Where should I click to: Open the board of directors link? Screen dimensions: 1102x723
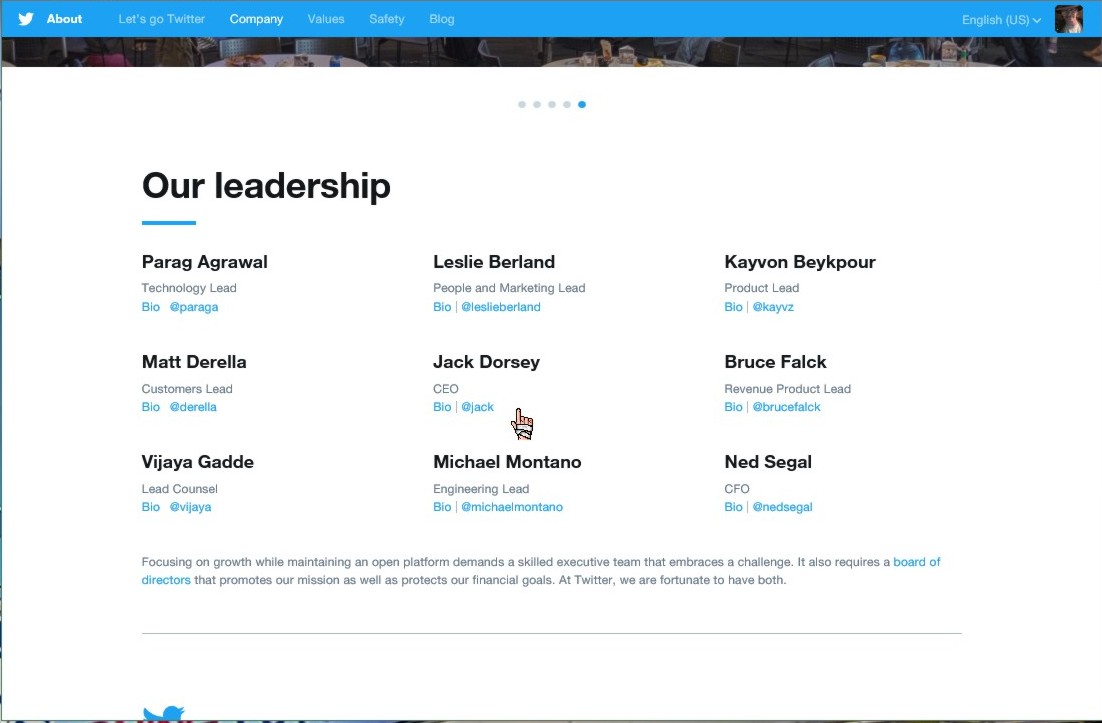[916, 562]
